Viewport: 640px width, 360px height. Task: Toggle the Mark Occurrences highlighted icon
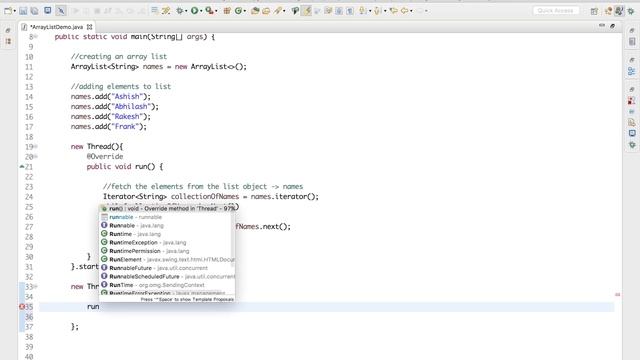click(x=307, y=11)
